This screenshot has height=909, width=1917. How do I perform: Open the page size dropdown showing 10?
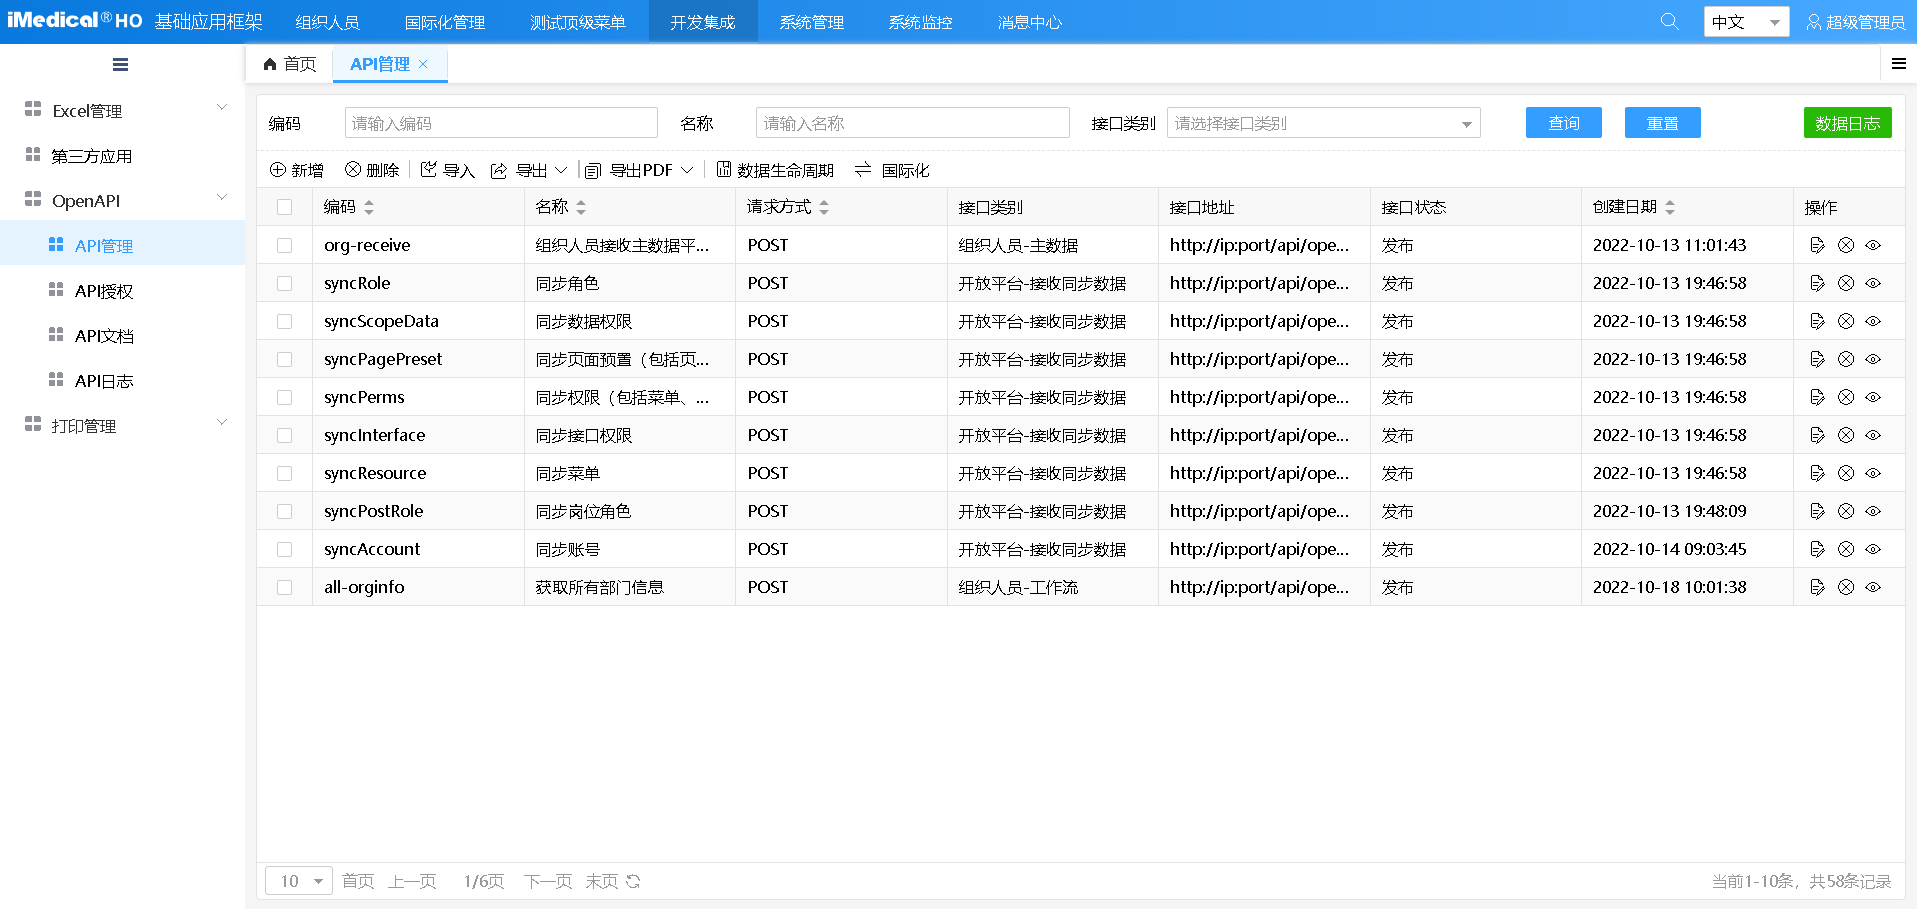click(x=299, y=881)
